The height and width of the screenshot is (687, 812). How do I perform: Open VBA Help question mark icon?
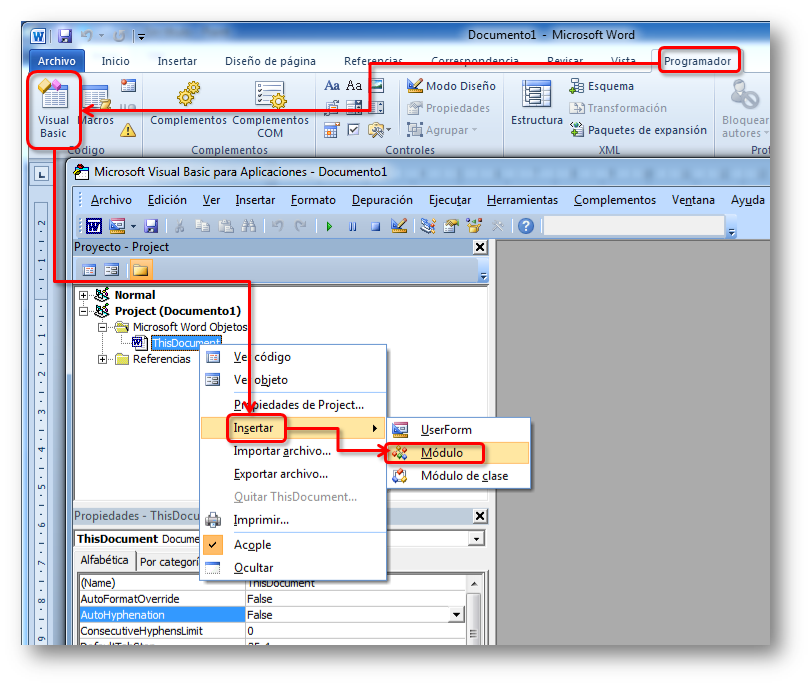click(x=526, y=226)
